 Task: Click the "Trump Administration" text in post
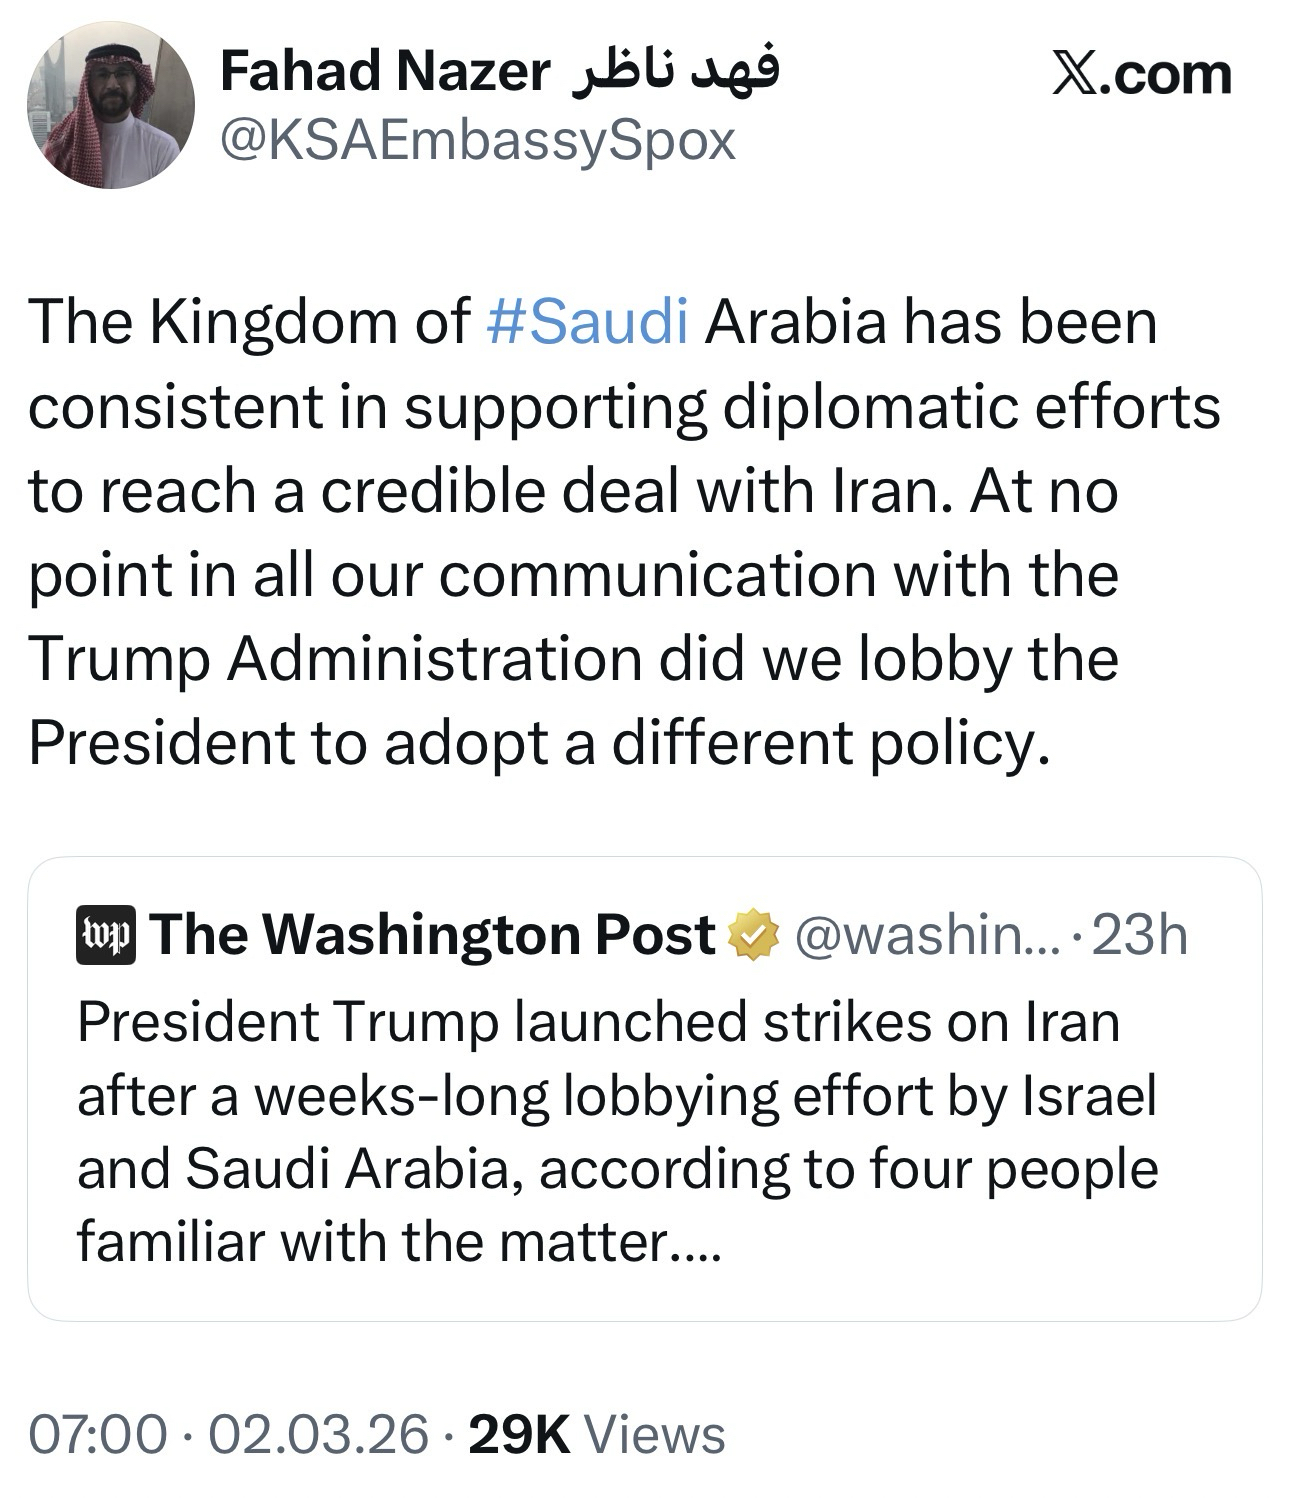335,659
